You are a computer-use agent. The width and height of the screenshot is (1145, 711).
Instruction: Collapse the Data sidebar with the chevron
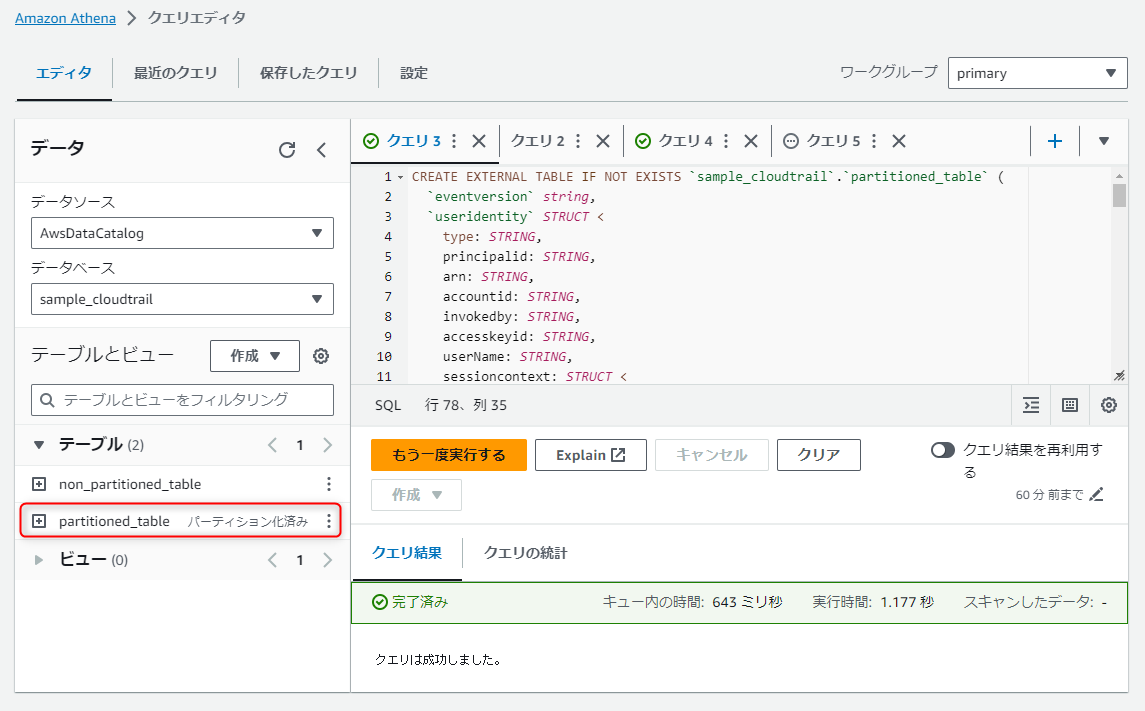click(321, 149)
